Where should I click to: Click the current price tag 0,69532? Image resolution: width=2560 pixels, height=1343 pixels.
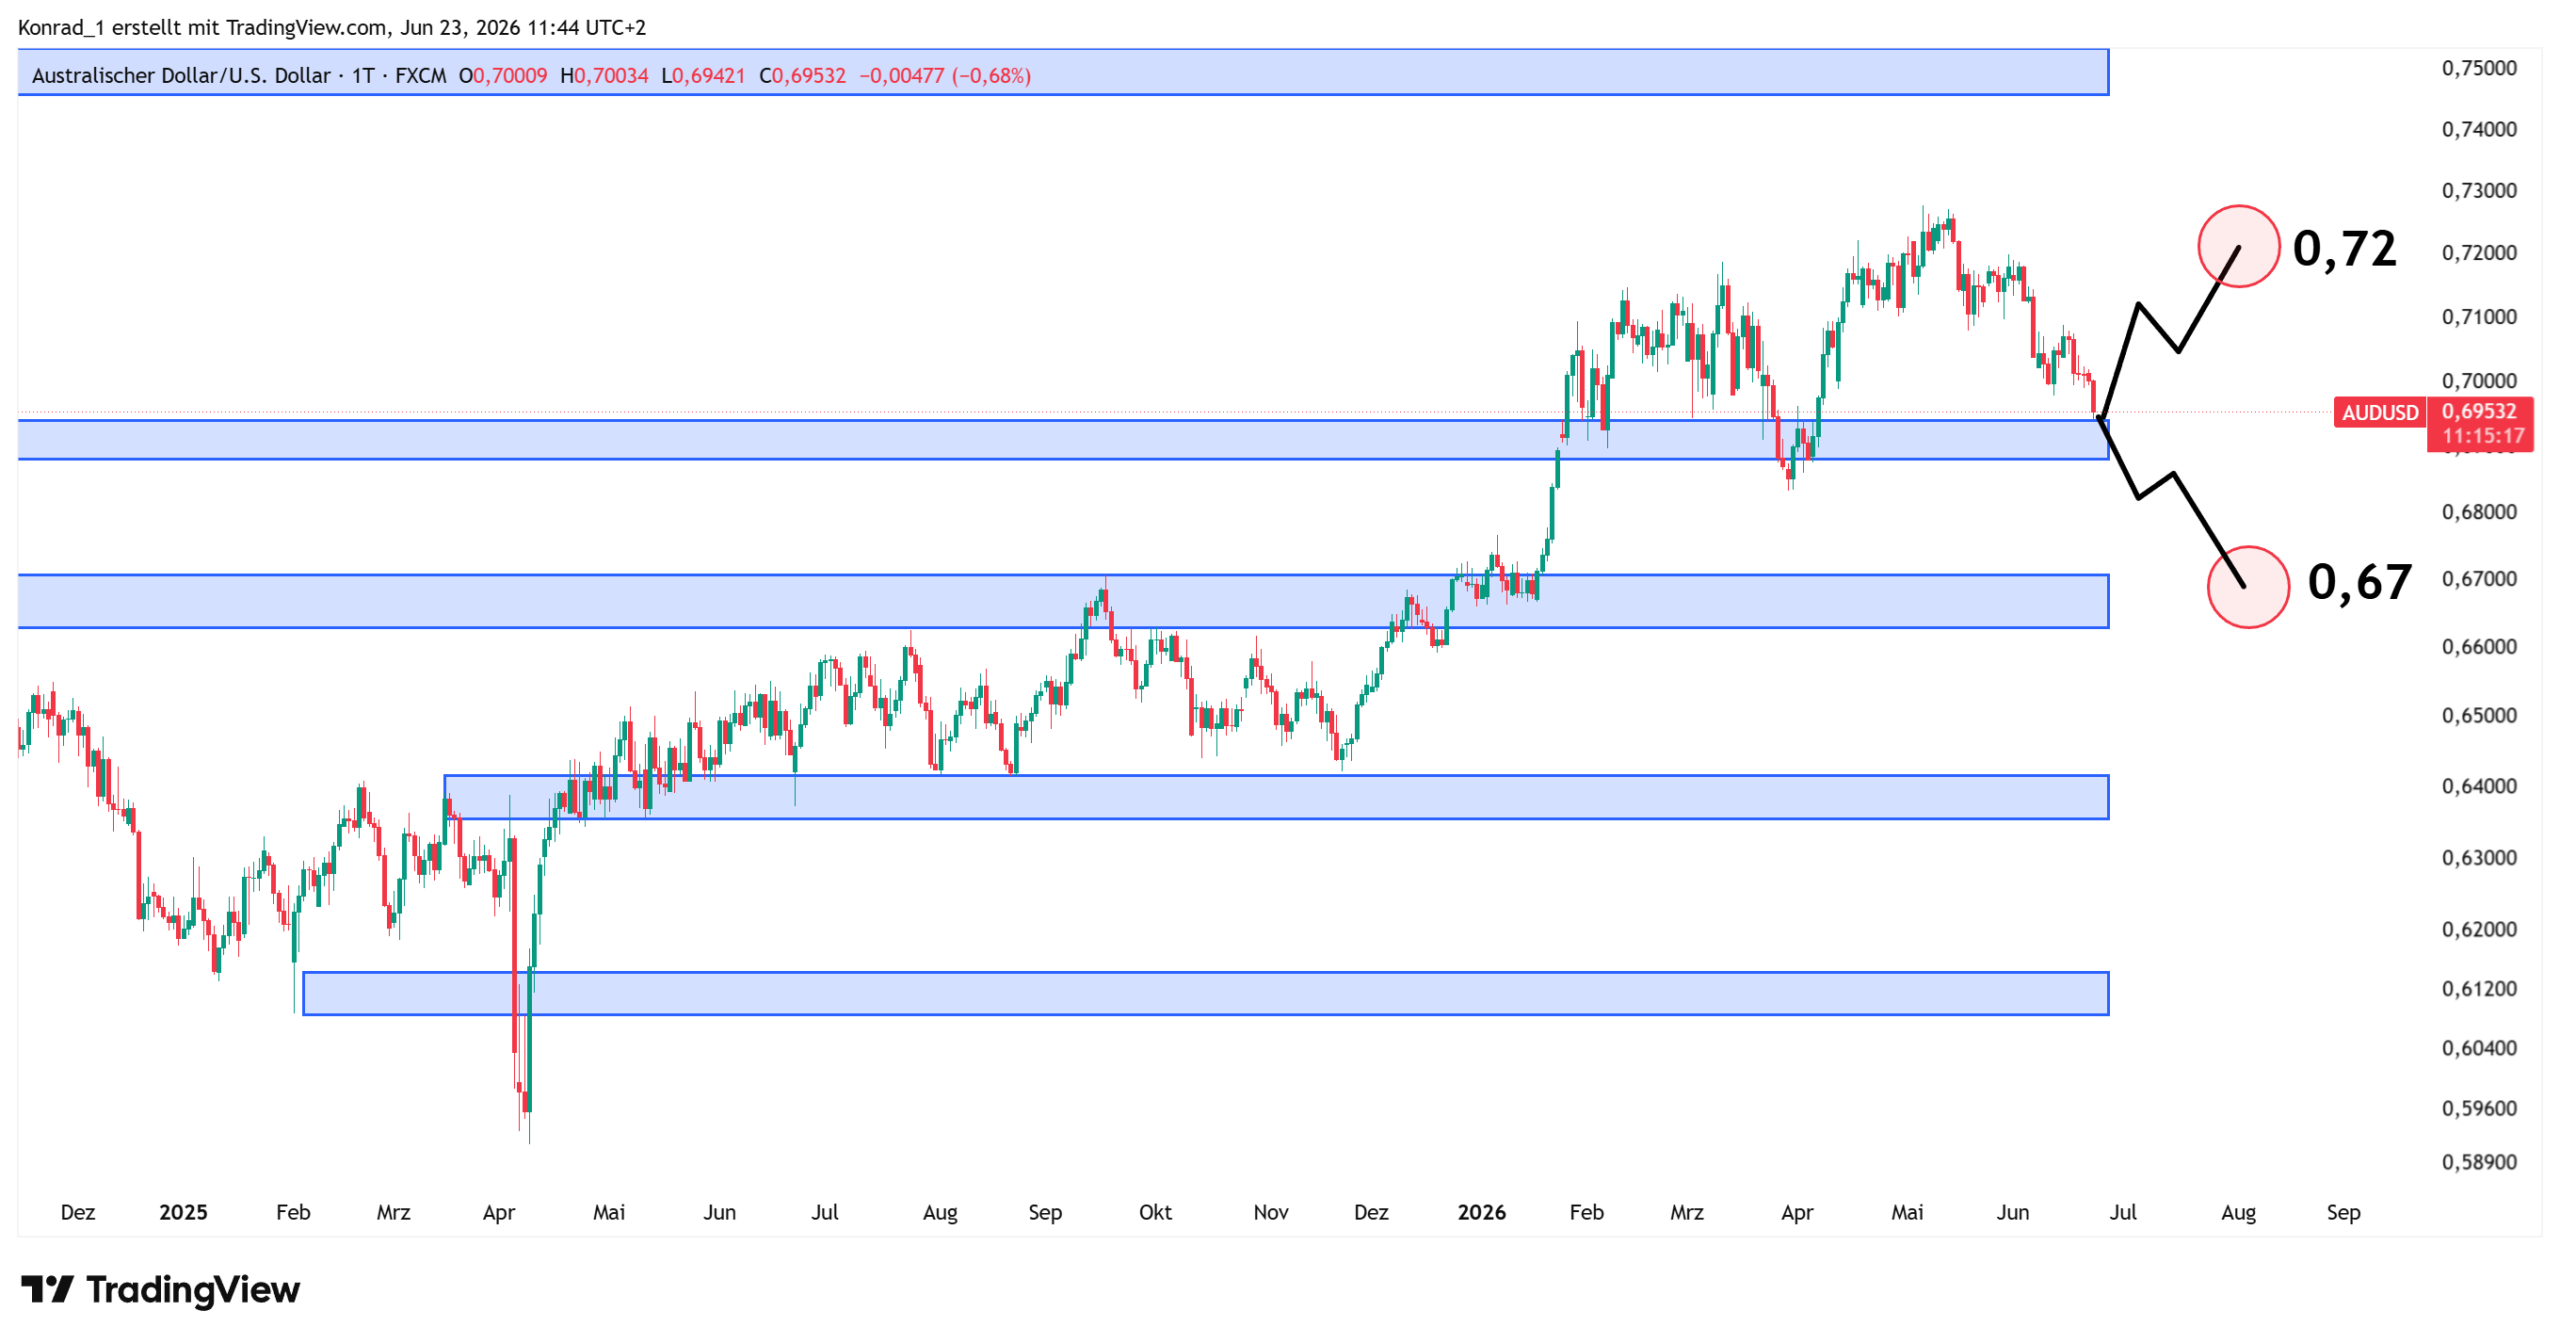[2479, 411]
